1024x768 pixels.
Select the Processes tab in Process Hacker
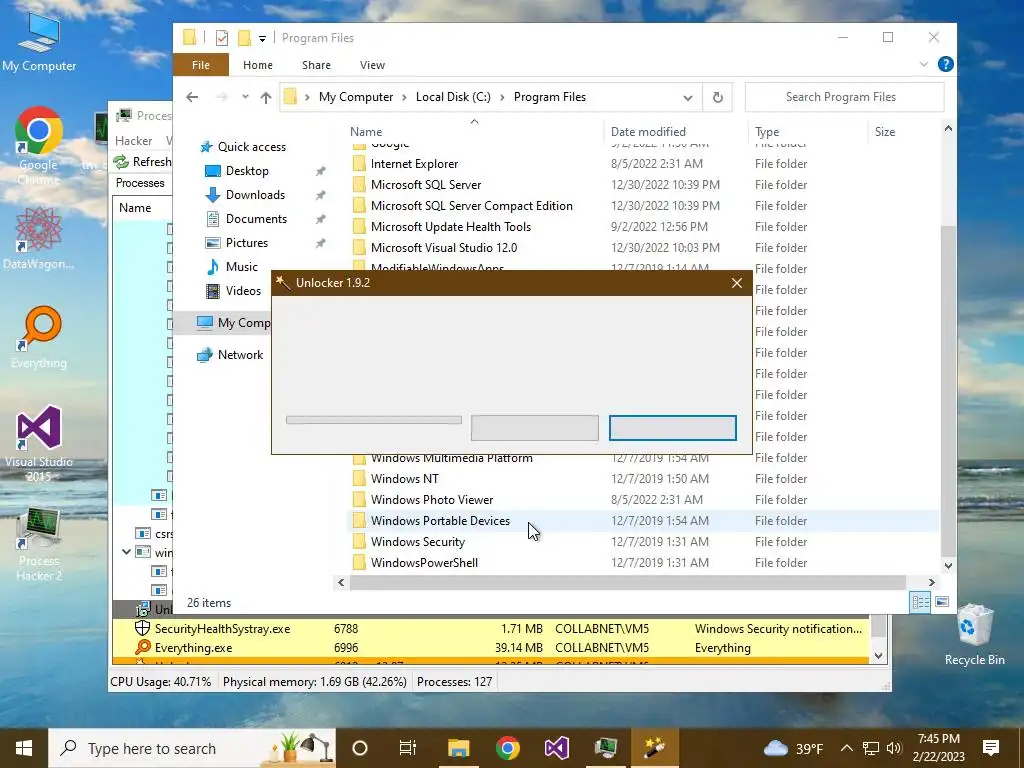(x=140, y=183)
